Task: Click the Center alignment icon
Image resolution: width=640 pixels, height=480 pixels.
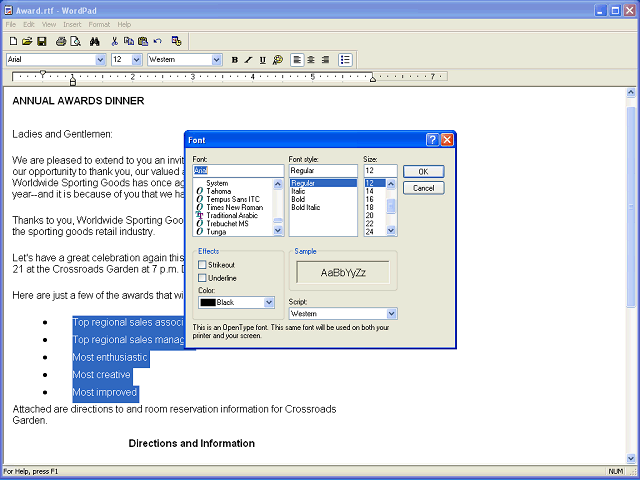Action: (x=311, y=60)
